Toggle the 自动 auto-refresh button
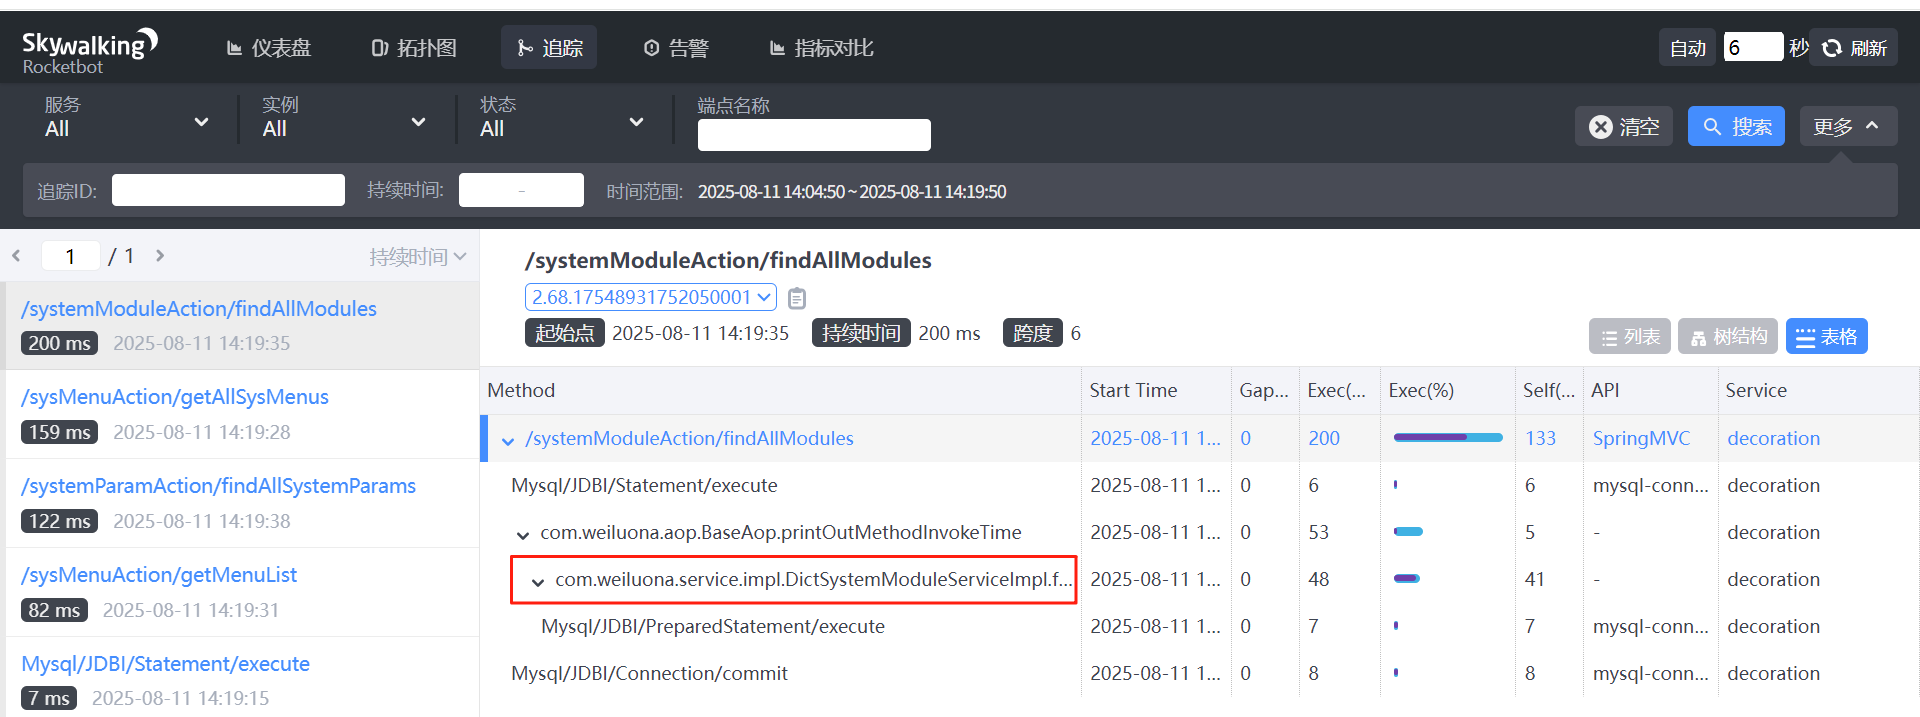The image size is (1920, 717). 1688,47
